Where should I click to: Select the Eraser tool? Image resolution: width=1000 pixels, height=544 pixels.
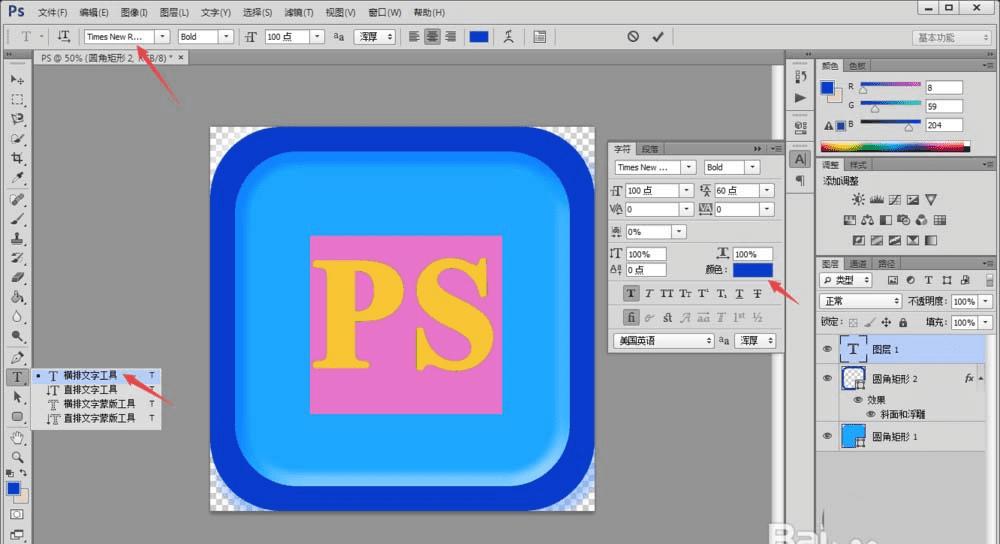[17, 277]
